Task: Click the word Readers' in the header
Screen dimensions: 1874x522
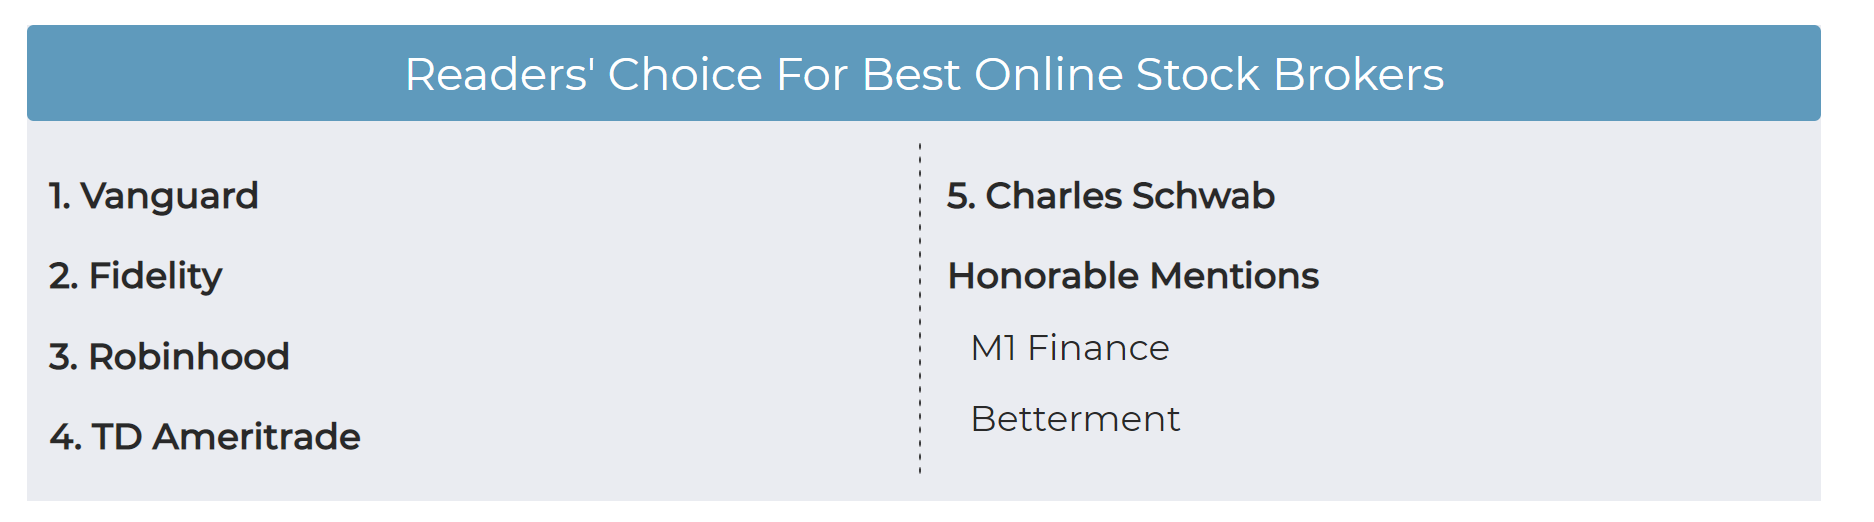Action: pos(500,74)
